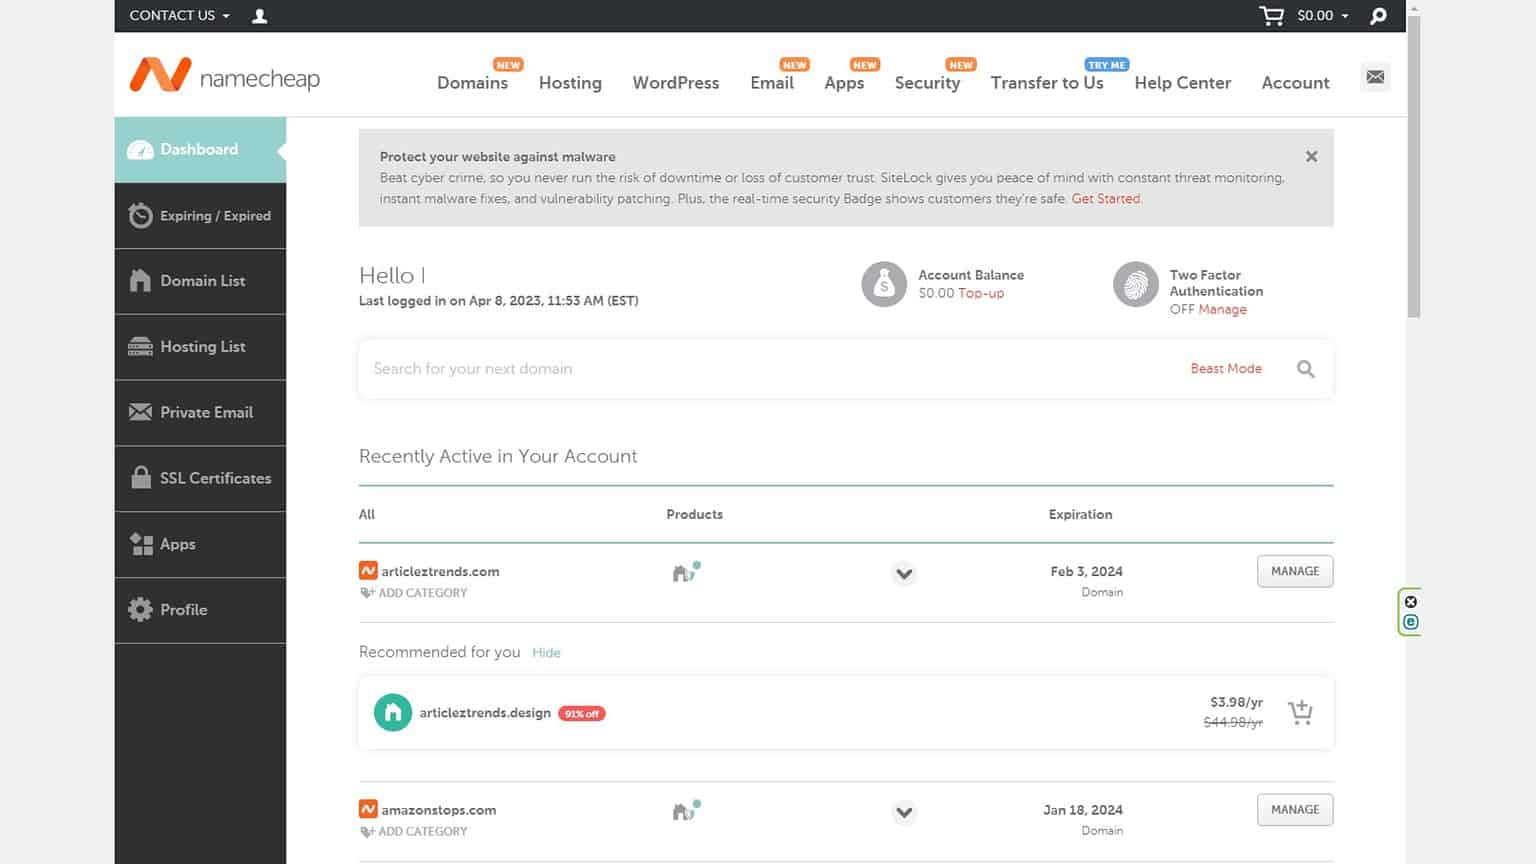
Task: Open Apps in the sidebar
Action: point(200,544)
